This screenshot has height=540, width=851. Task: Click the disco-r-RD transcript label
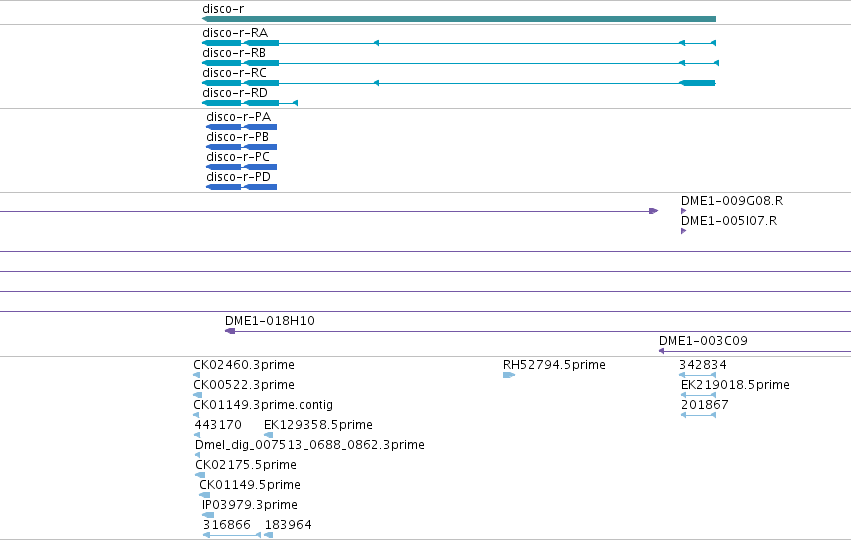pyautogui.click(x=235, y=93)
